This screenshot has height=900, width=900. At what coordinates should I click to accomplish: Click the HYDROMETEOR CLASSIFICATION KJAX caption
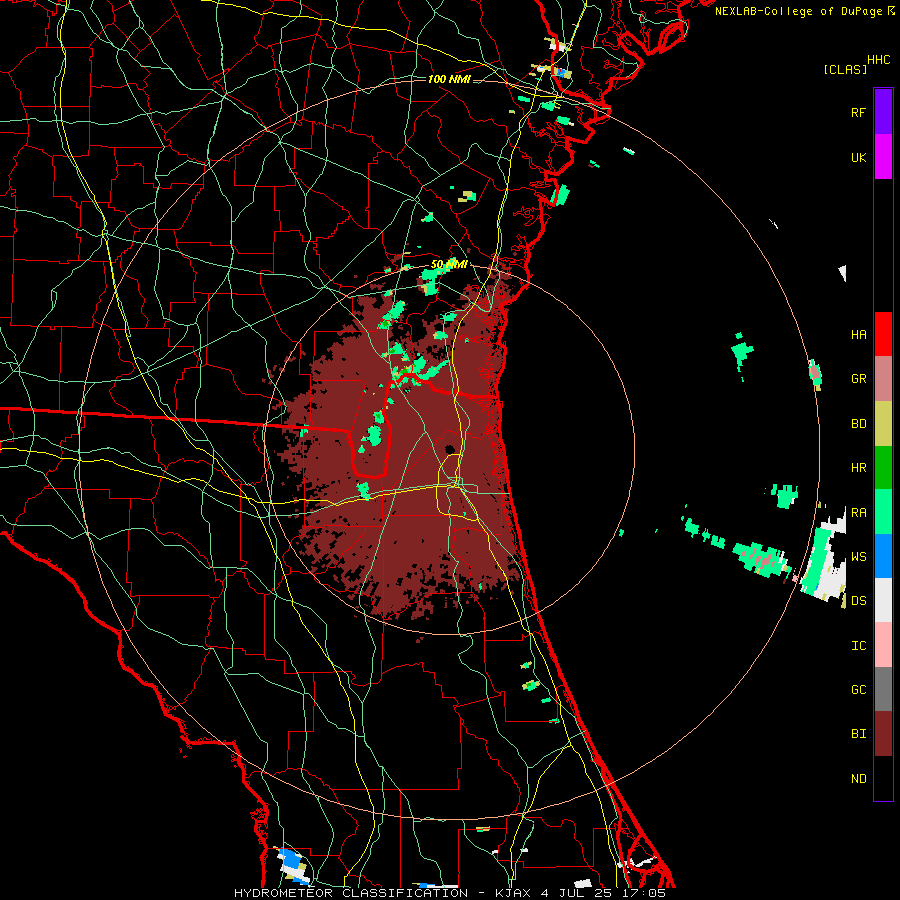[x=450, y=893]
